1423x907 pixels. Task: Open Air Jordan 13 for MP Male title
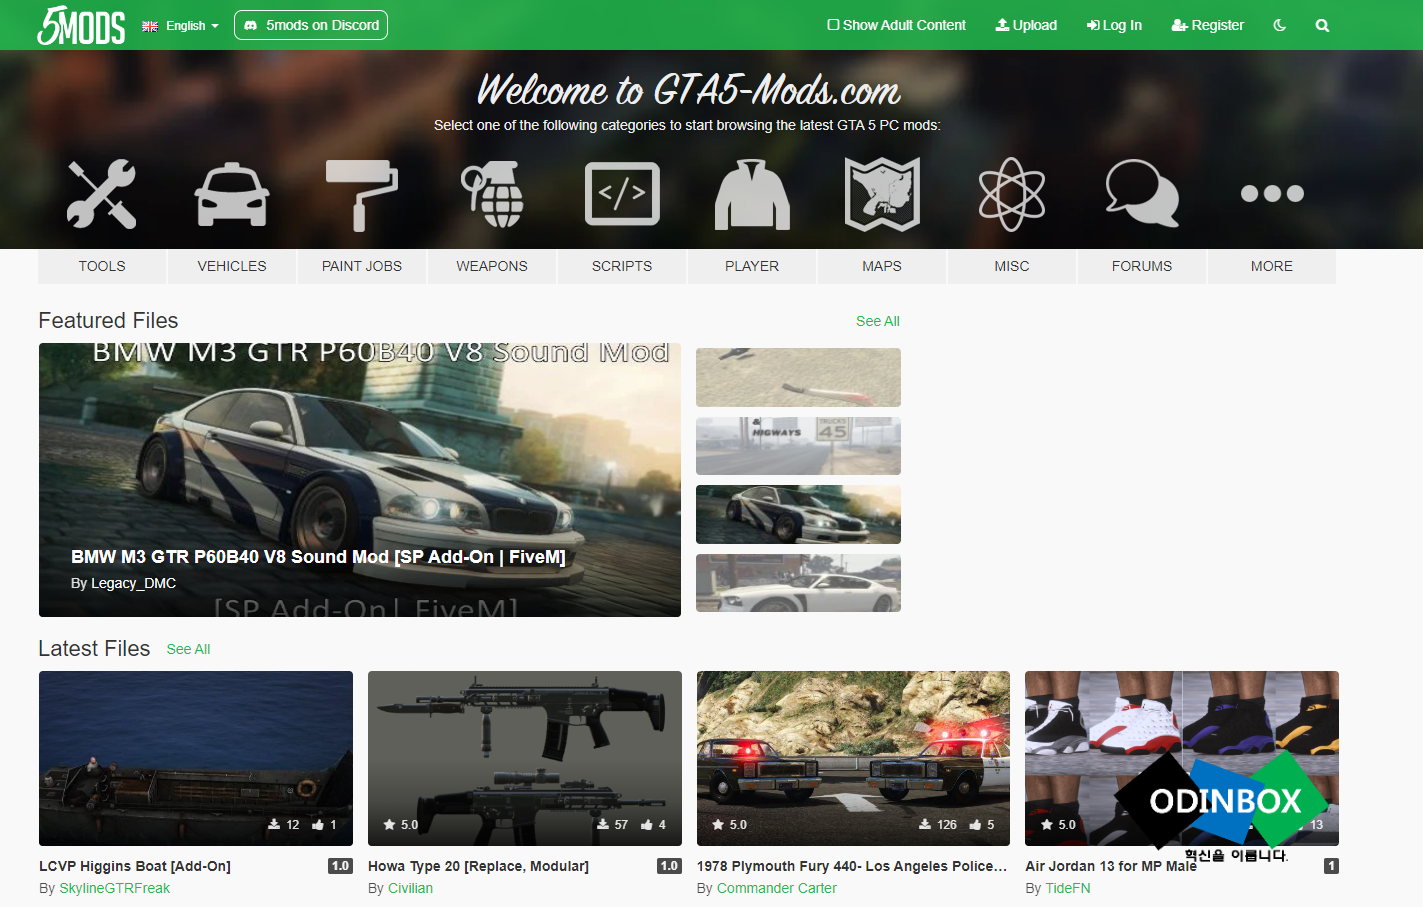coord(1111,866)
